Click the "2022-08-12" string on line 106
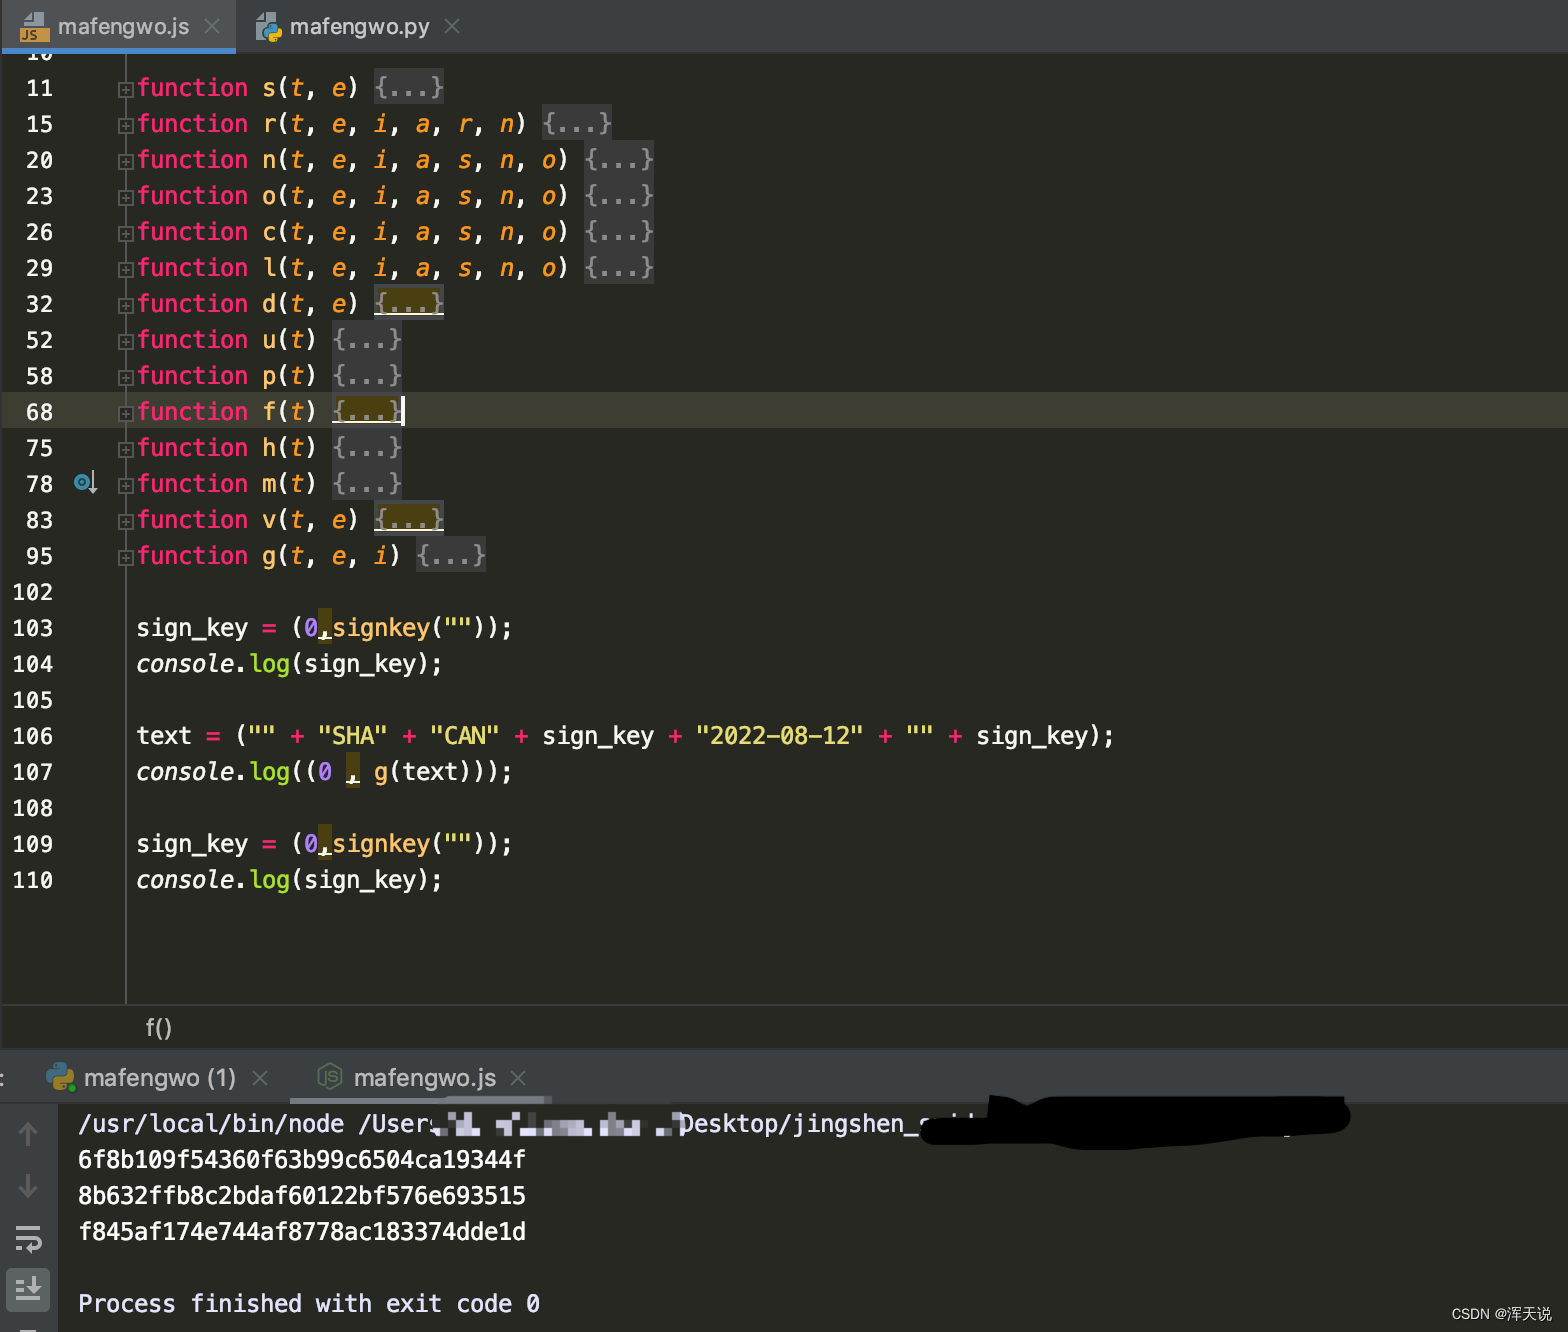The image size is (1568, 1332). click(x=779, y=736)
